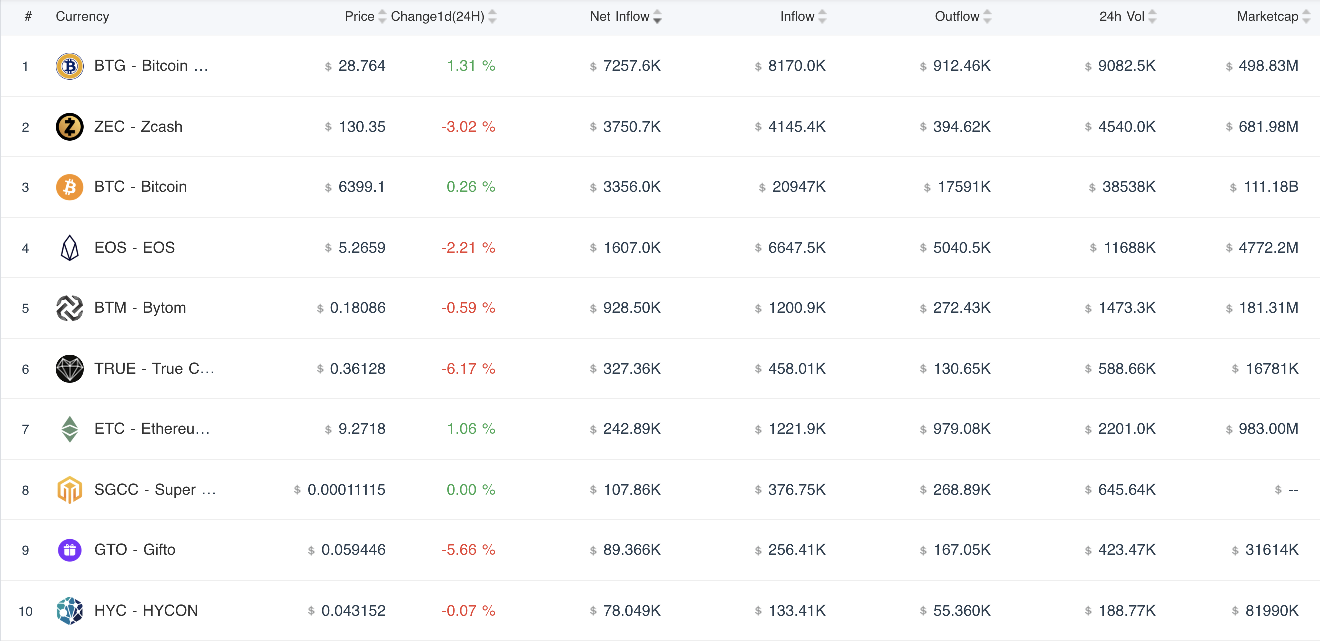Click the Bitcoin Gold coin icon

[x=69, y=66]
